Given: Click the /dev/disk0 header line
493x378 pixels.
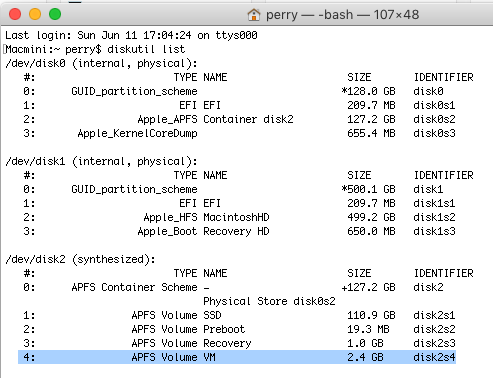Looking at the screenshot, I should pos(101,63).
